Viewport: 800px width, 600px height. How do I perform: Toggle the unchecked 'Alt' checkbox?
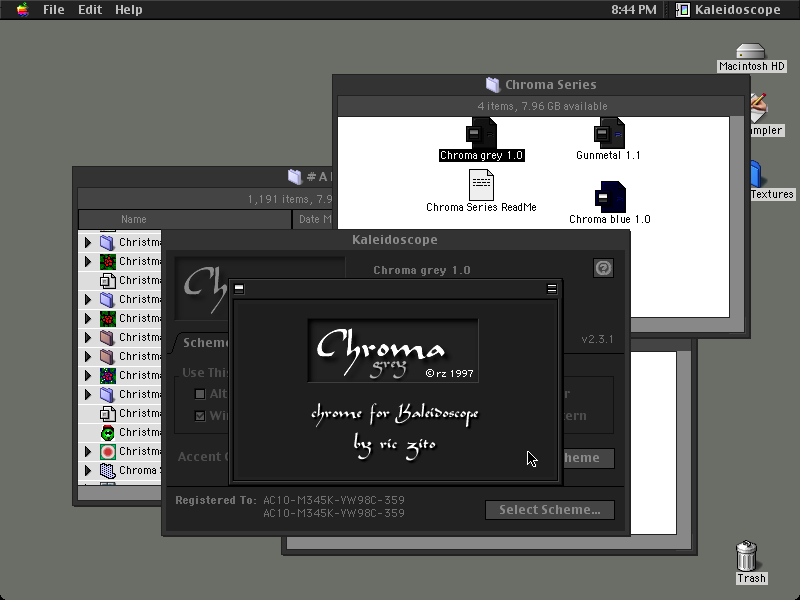(x=199, y=394)
